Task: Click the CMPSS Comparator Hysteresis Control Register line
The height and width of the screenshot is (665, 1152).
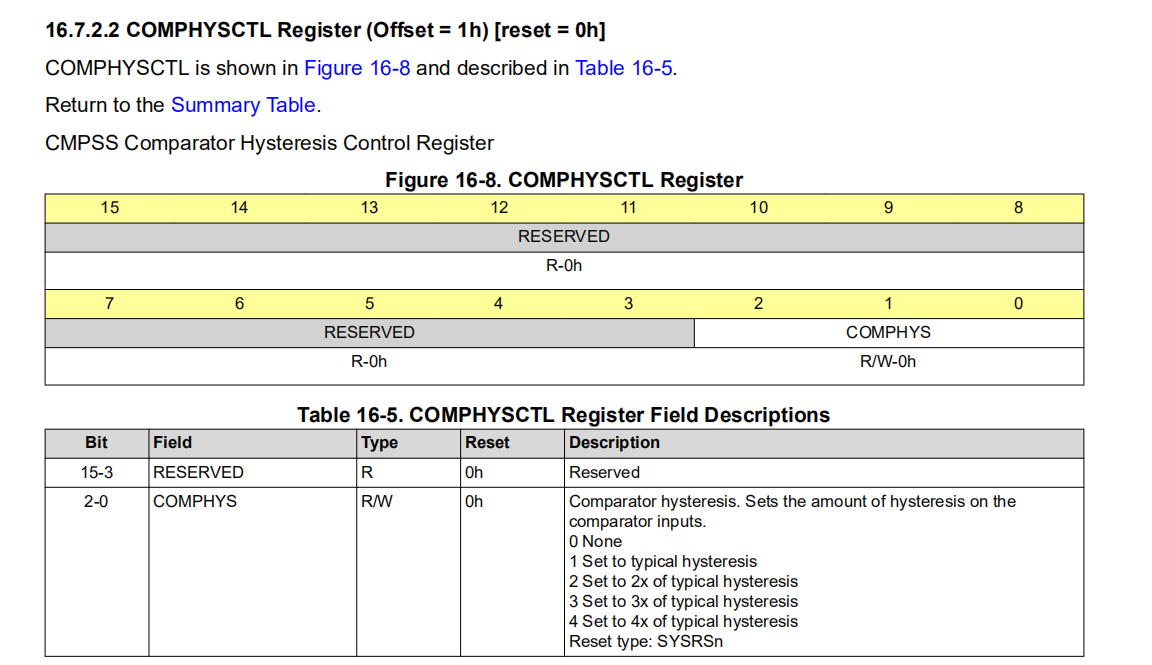Action: (270, 143)
